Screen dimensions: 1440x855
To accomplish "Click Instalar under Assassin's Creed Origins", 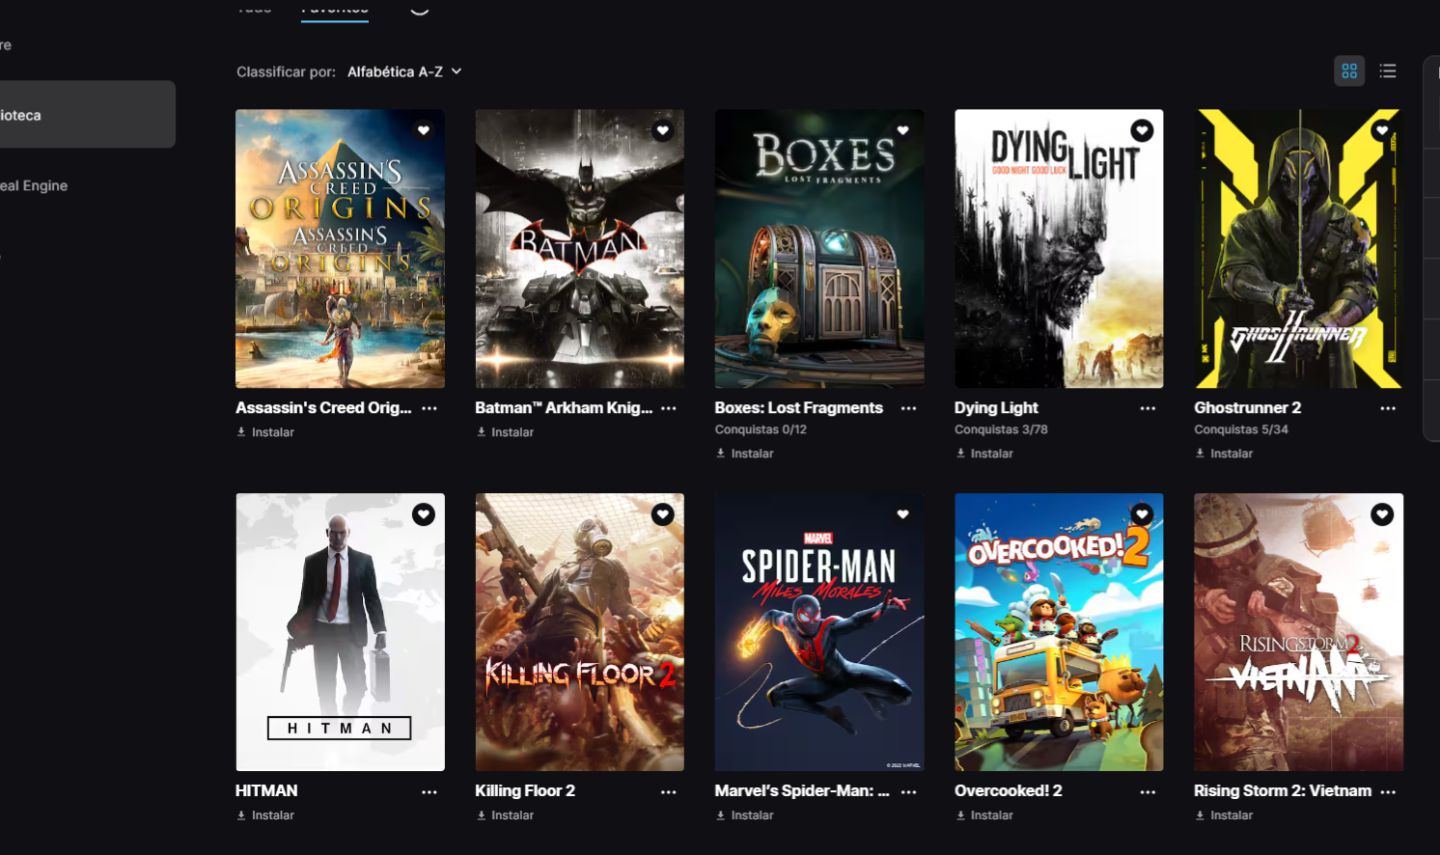I will coord(265,432).
